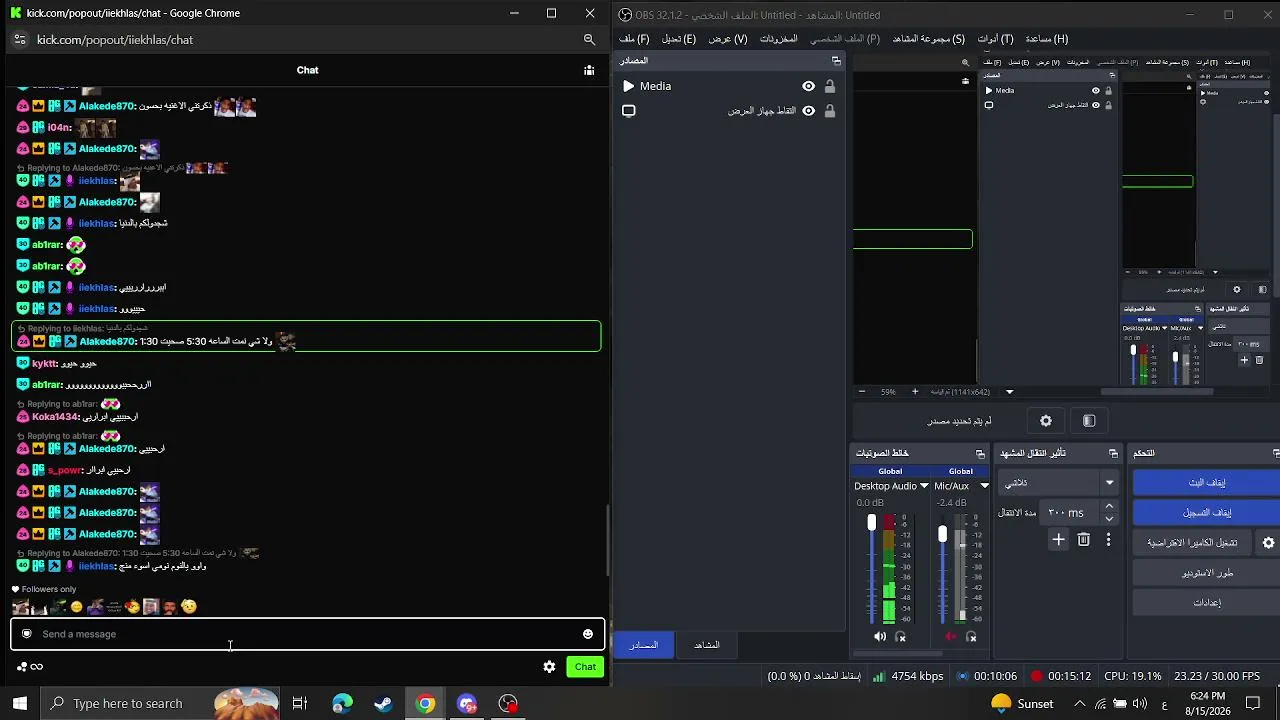Open virtual camera settings gear

click(x=1268, y=543)
